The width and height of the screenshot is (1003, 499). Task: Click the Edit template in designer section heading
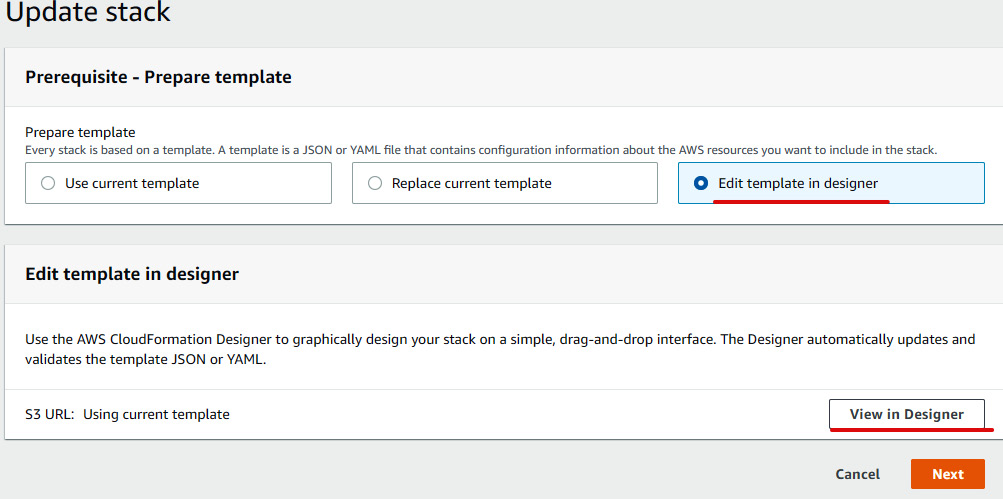click(132, 274)
